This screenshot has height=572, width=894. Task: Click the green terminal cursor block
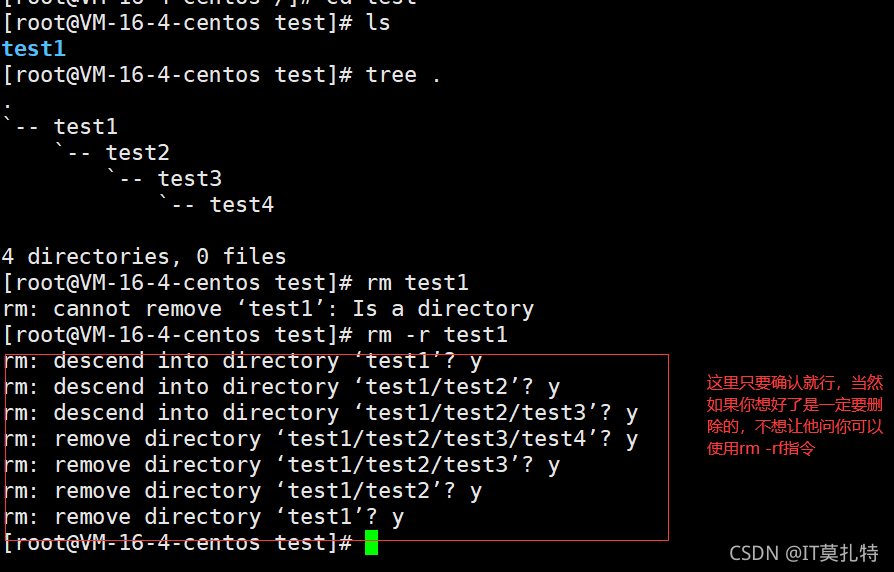pyautogui.click(x=371, y=542)
